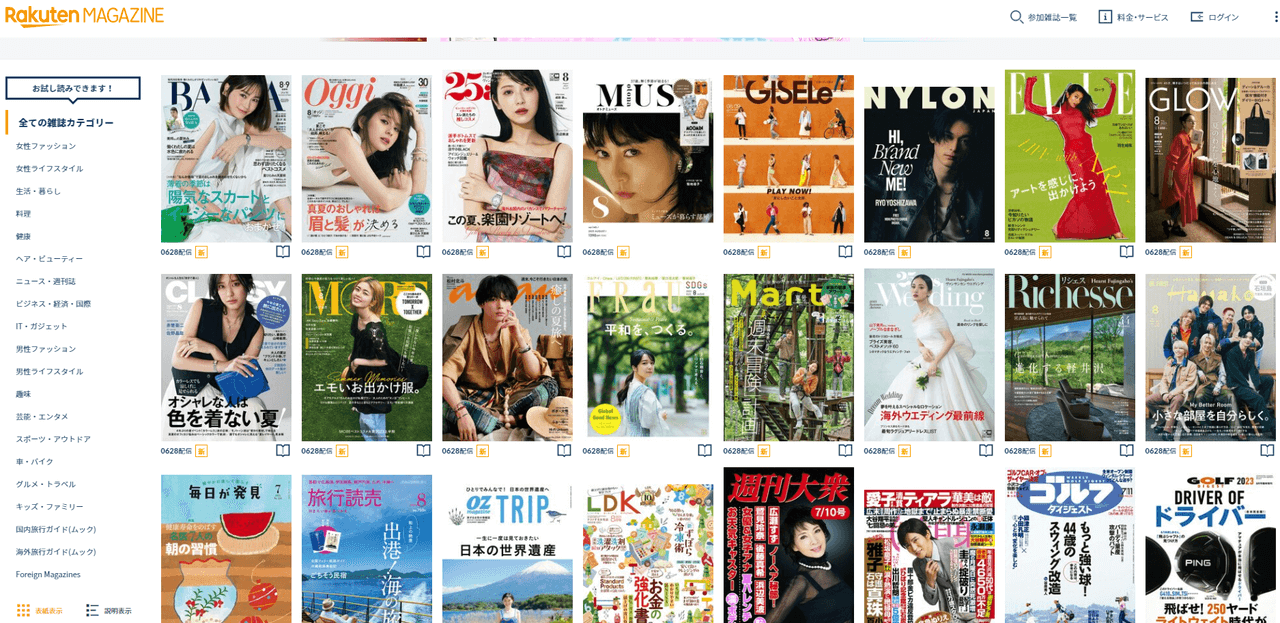Click the book preview icon under CLASSY
The height and width of the screenshot is (623, 1280).
[283, 451]
